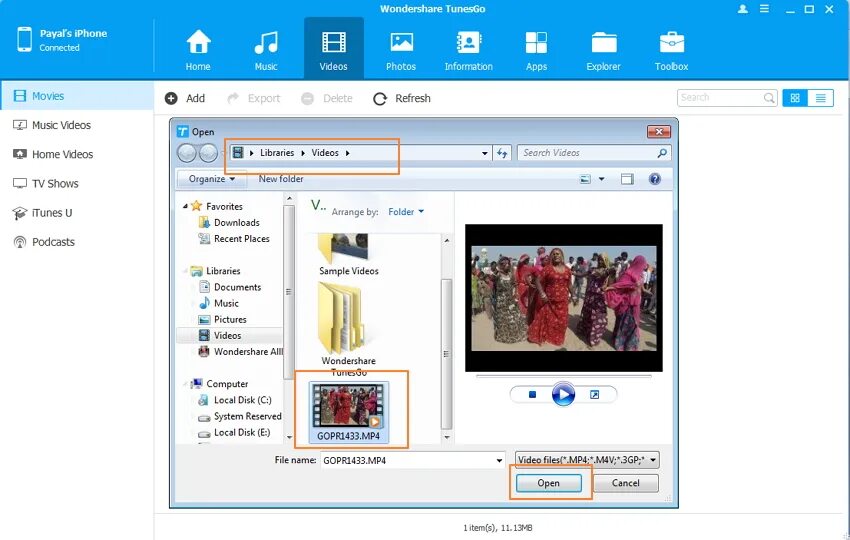This screenshot has height=540, width=850.
Task: Expand the File name dropdown
Action: point(499,461)
